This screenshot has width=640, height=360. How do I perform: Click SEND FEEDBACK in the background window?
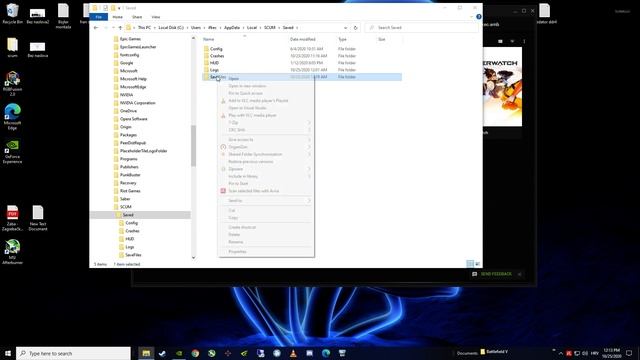[496, 274]
